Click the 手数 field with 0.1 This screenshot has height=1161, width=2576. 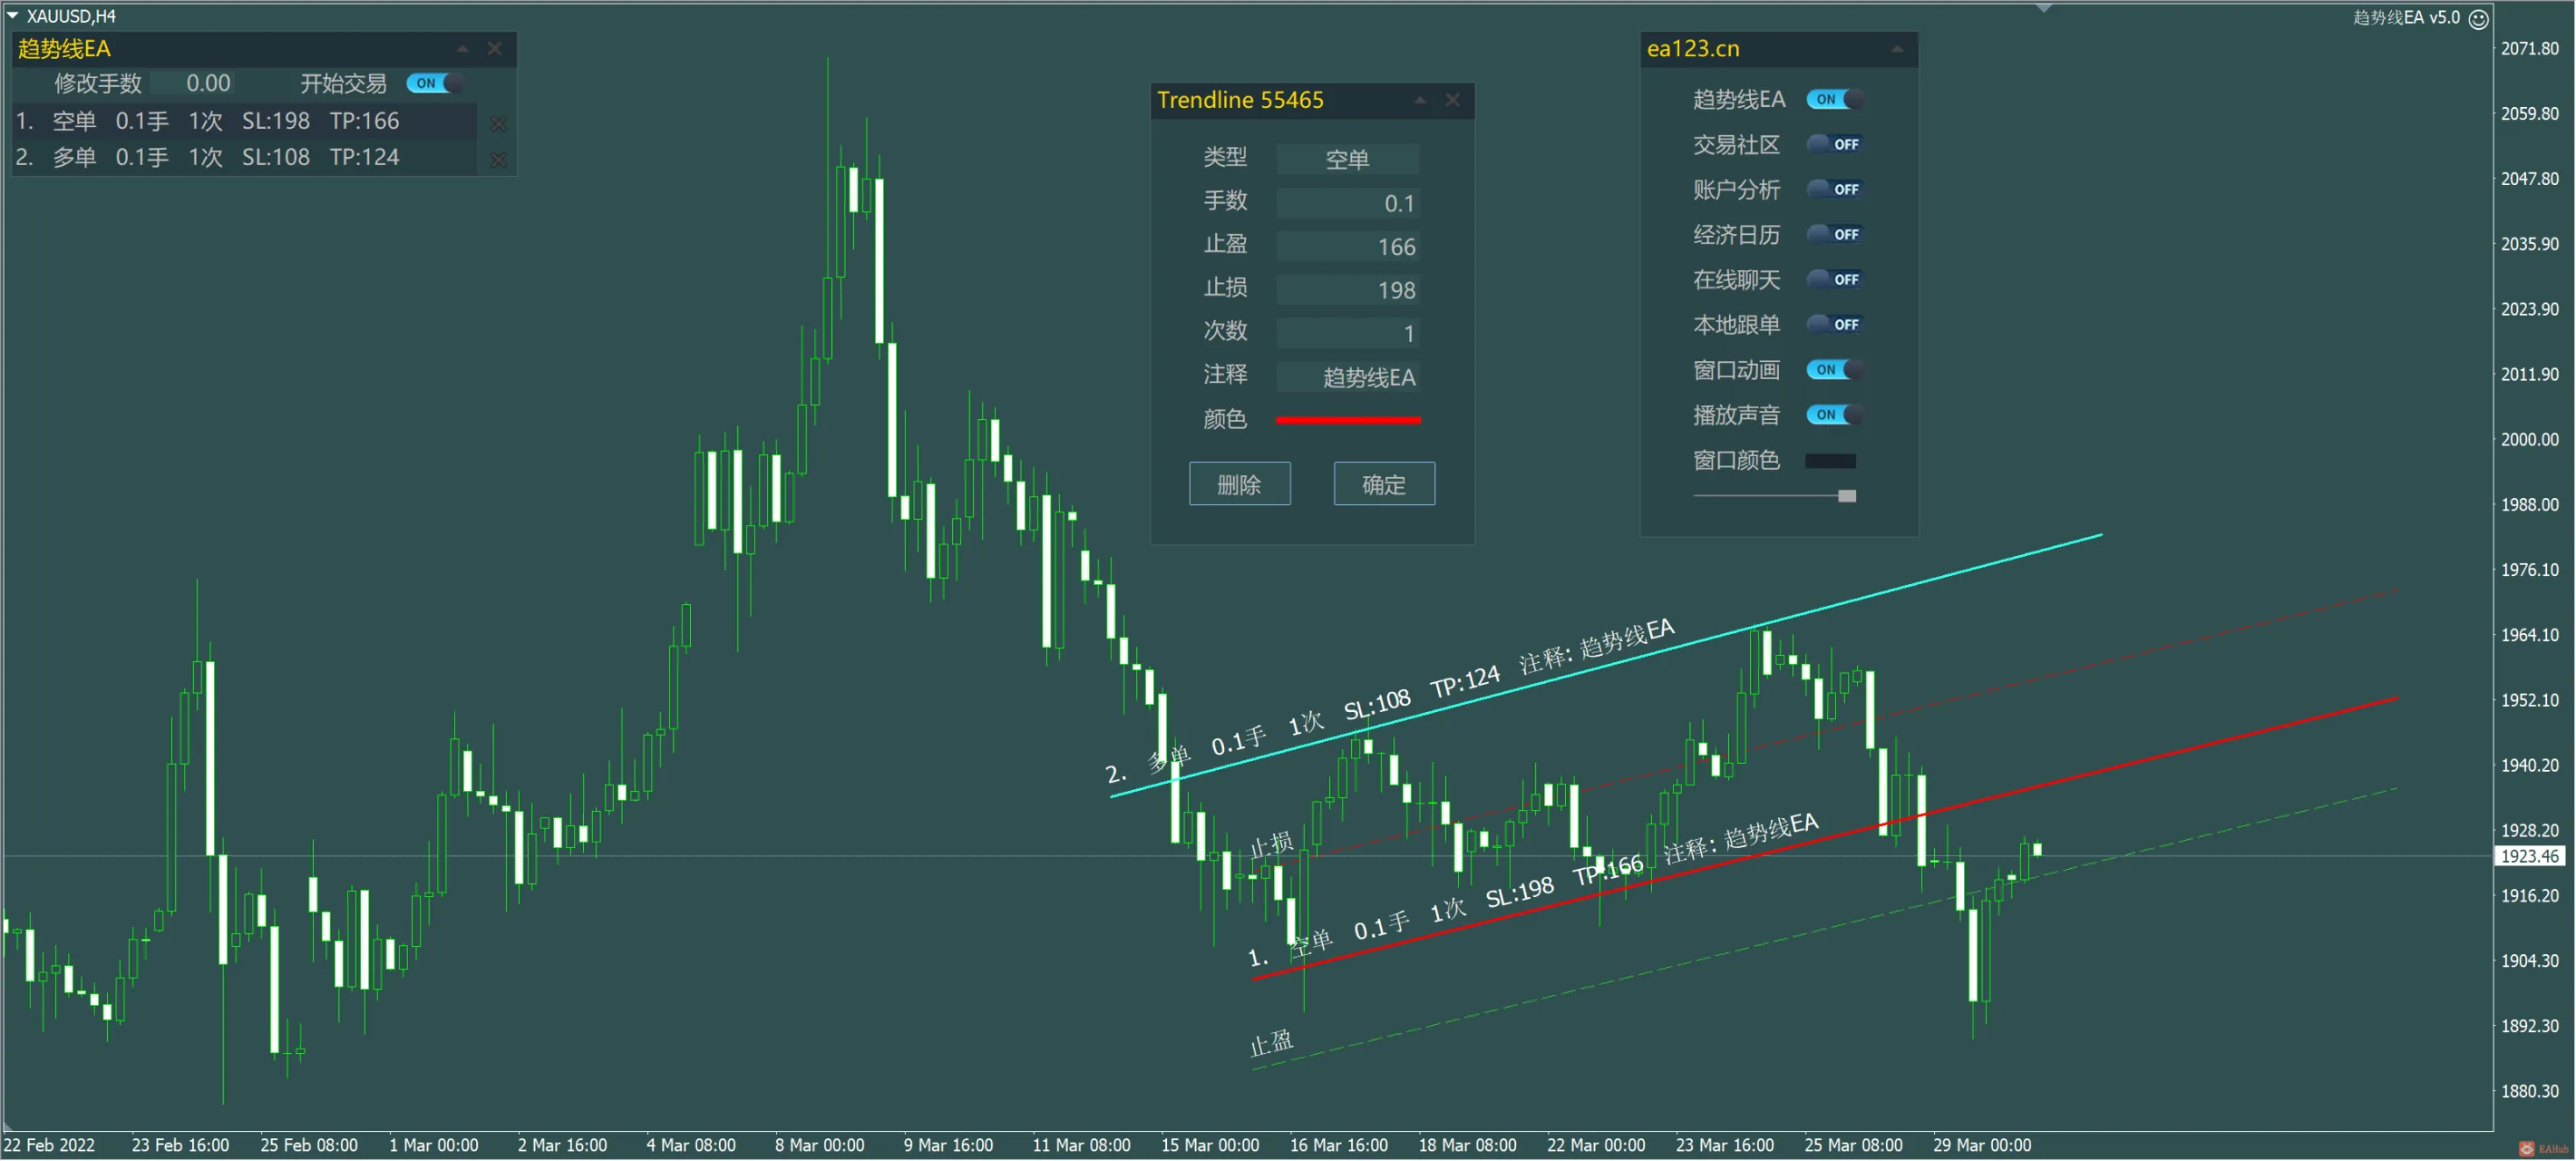[1348, 203]
